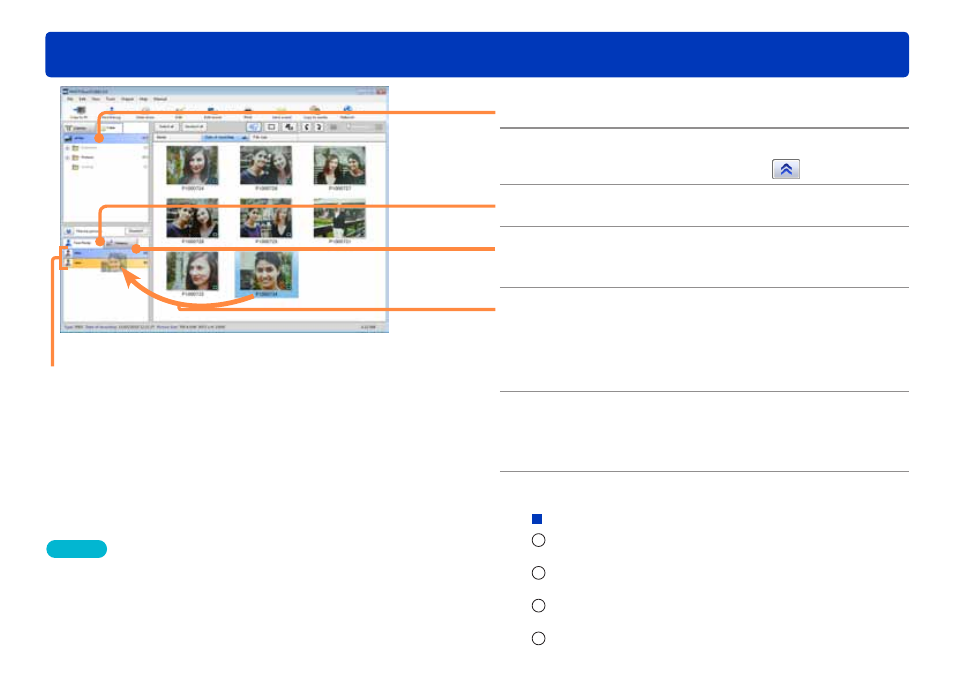
Task: Expand the first folder in the tree
Action: click(68, 148)
